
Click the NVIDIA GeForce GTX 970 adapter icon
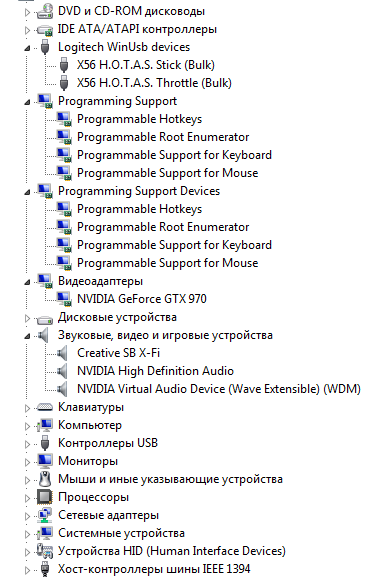click(x=64, y=299)
